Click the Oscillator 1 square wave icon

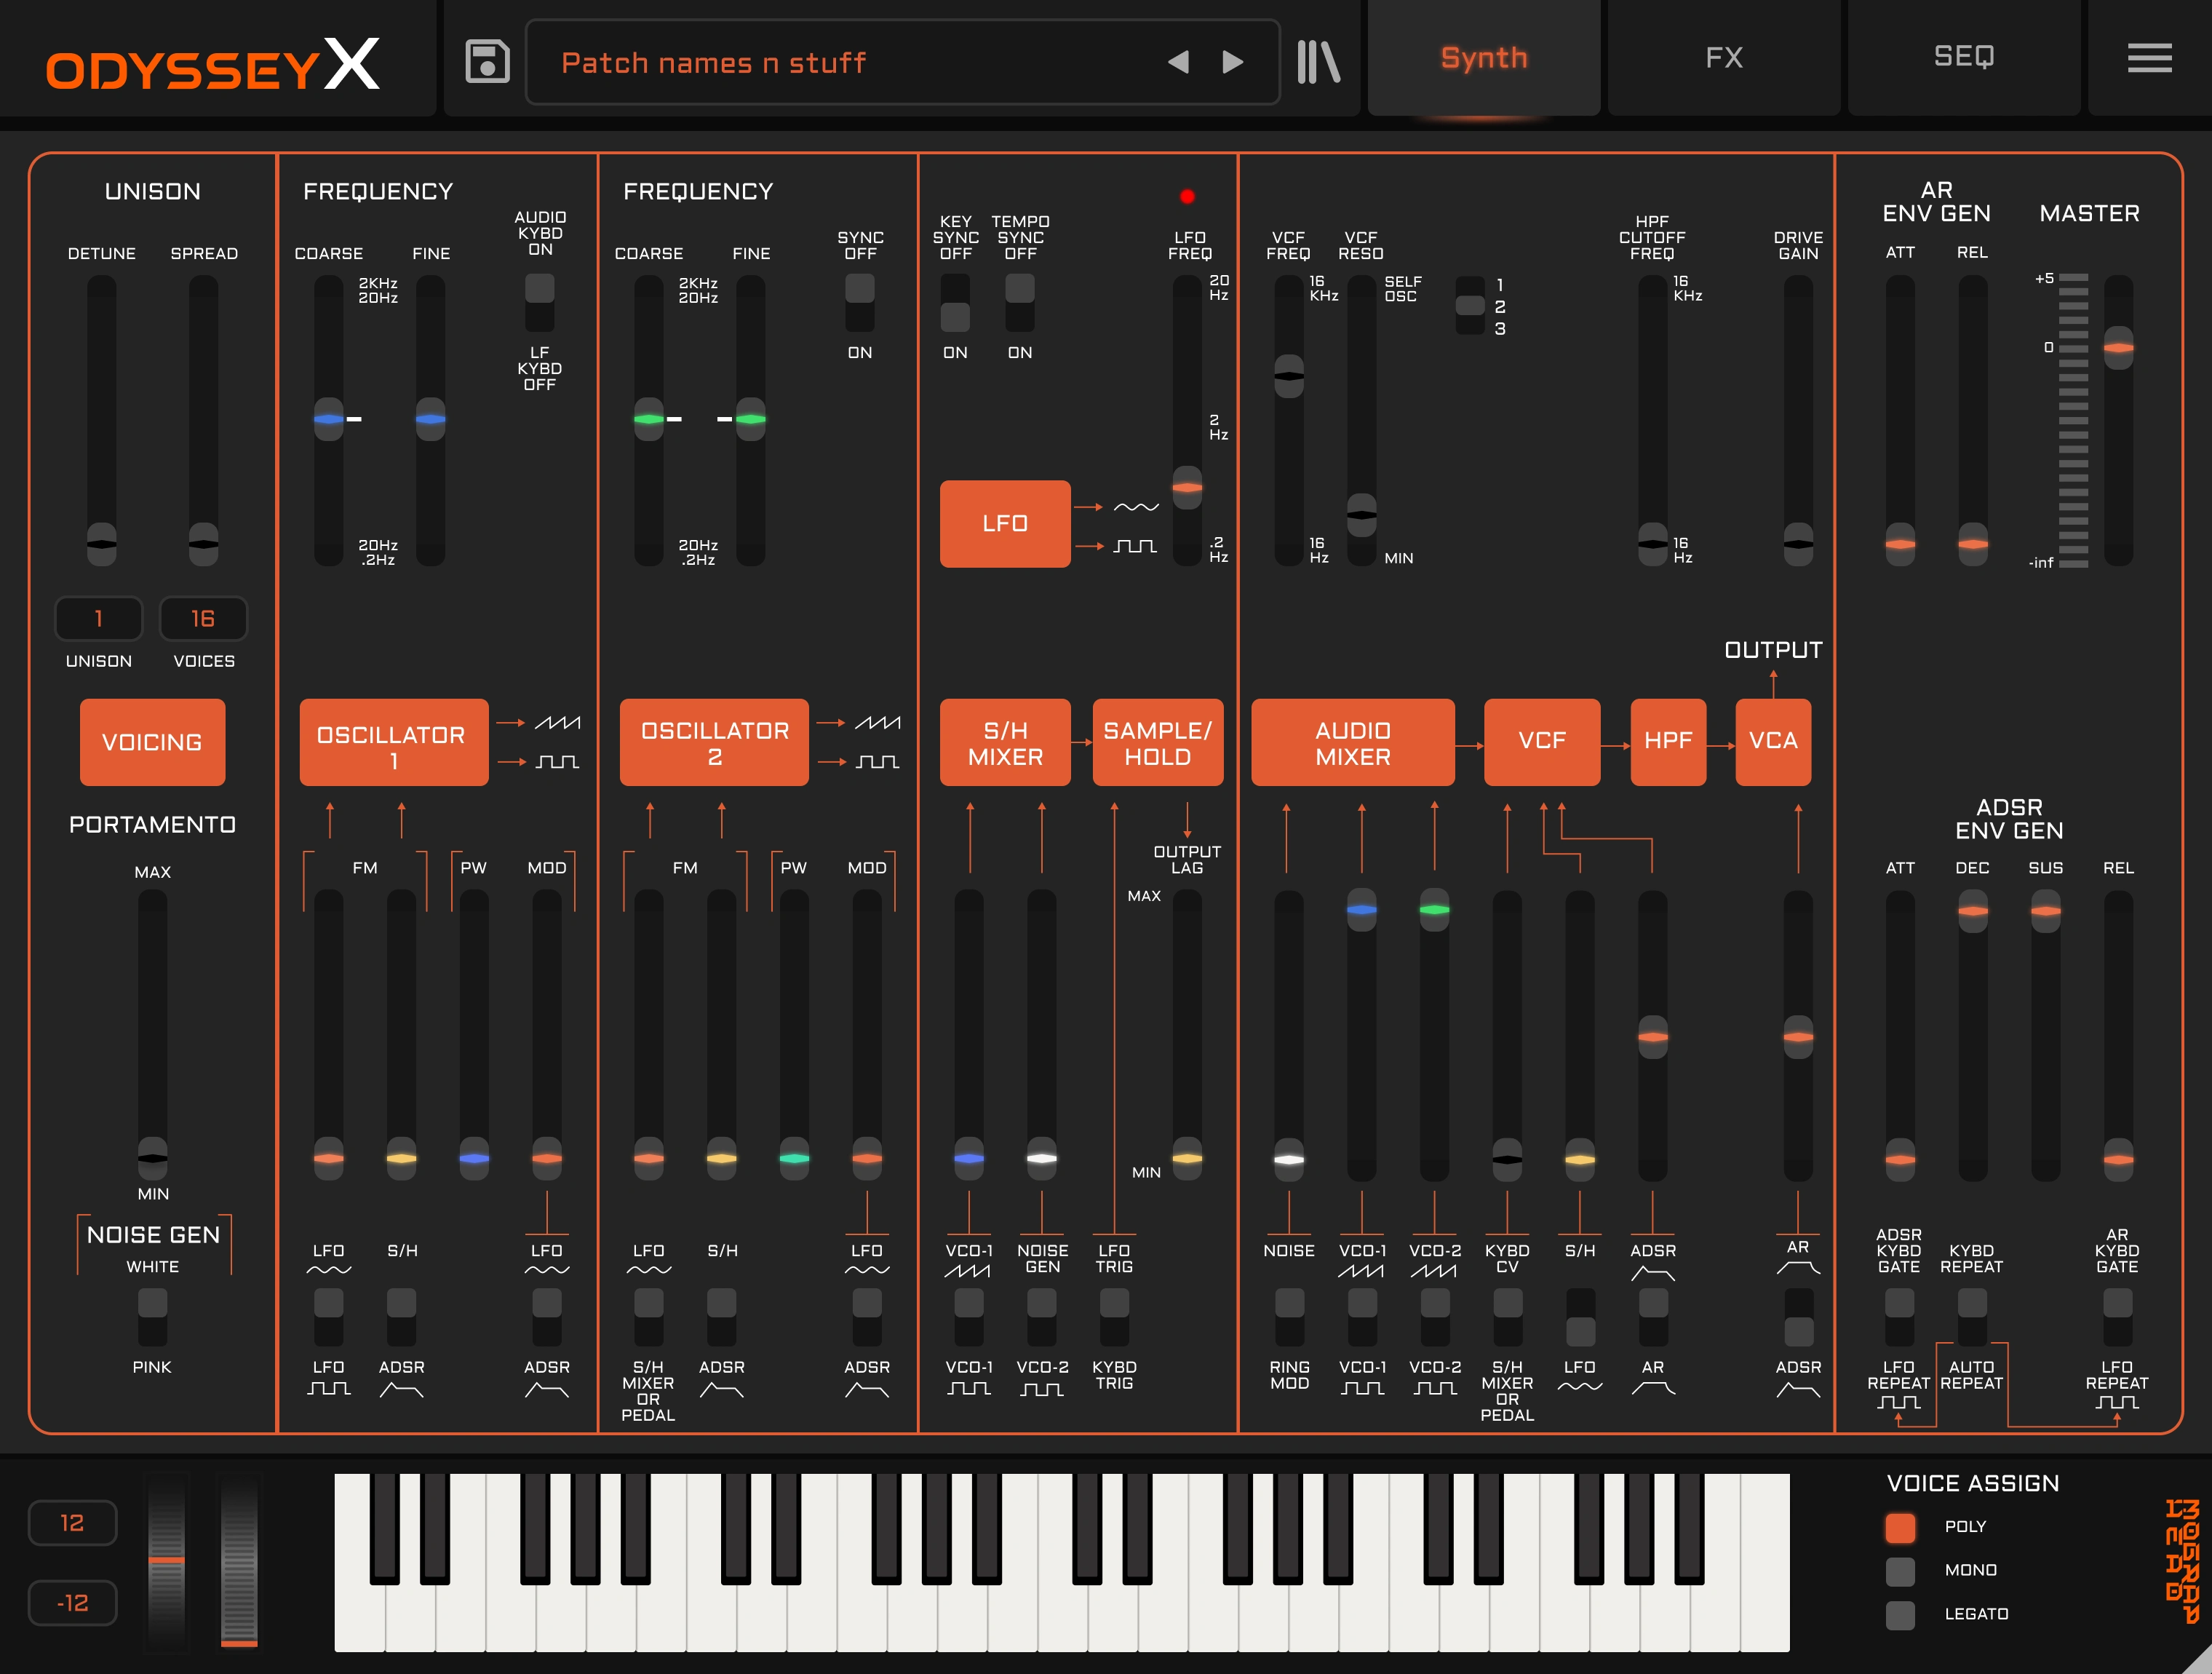coord(557,762)
